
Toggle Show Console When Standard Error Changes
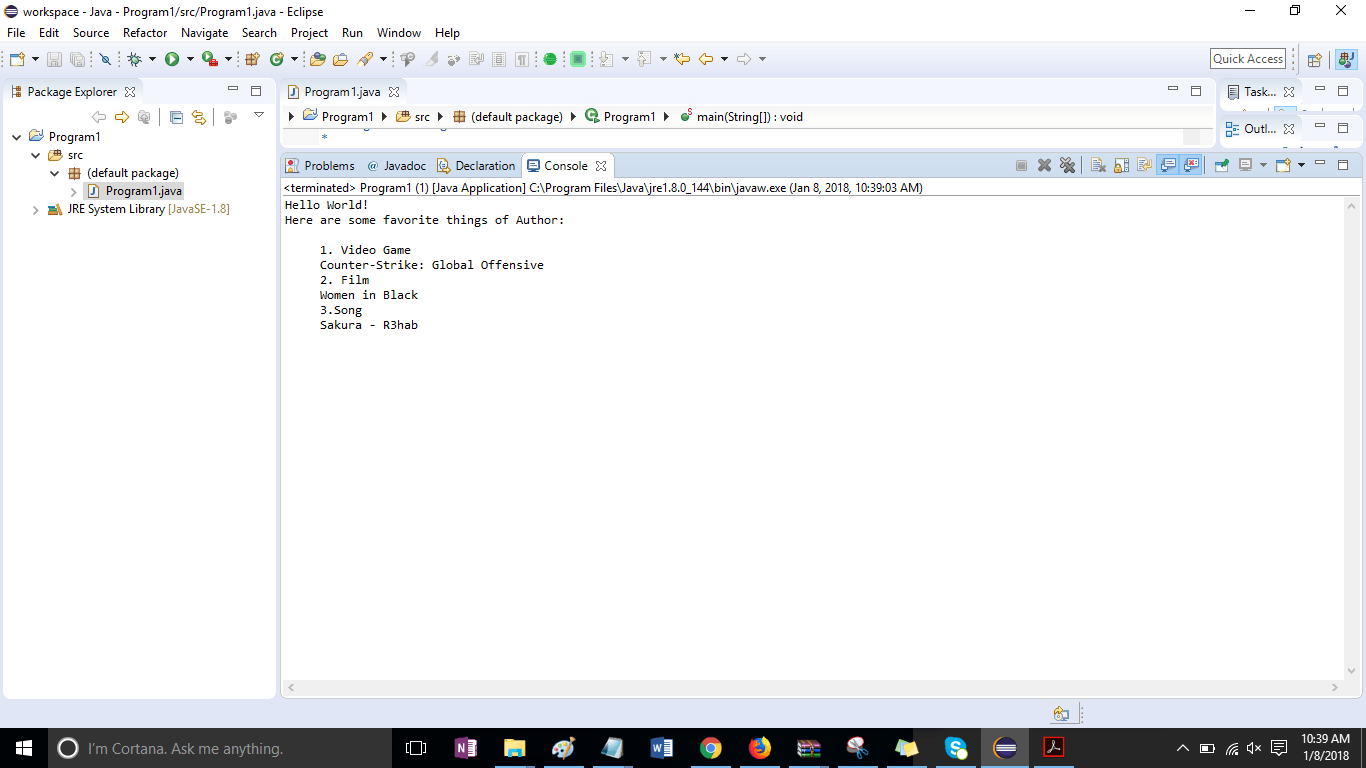click(1191, 165)
